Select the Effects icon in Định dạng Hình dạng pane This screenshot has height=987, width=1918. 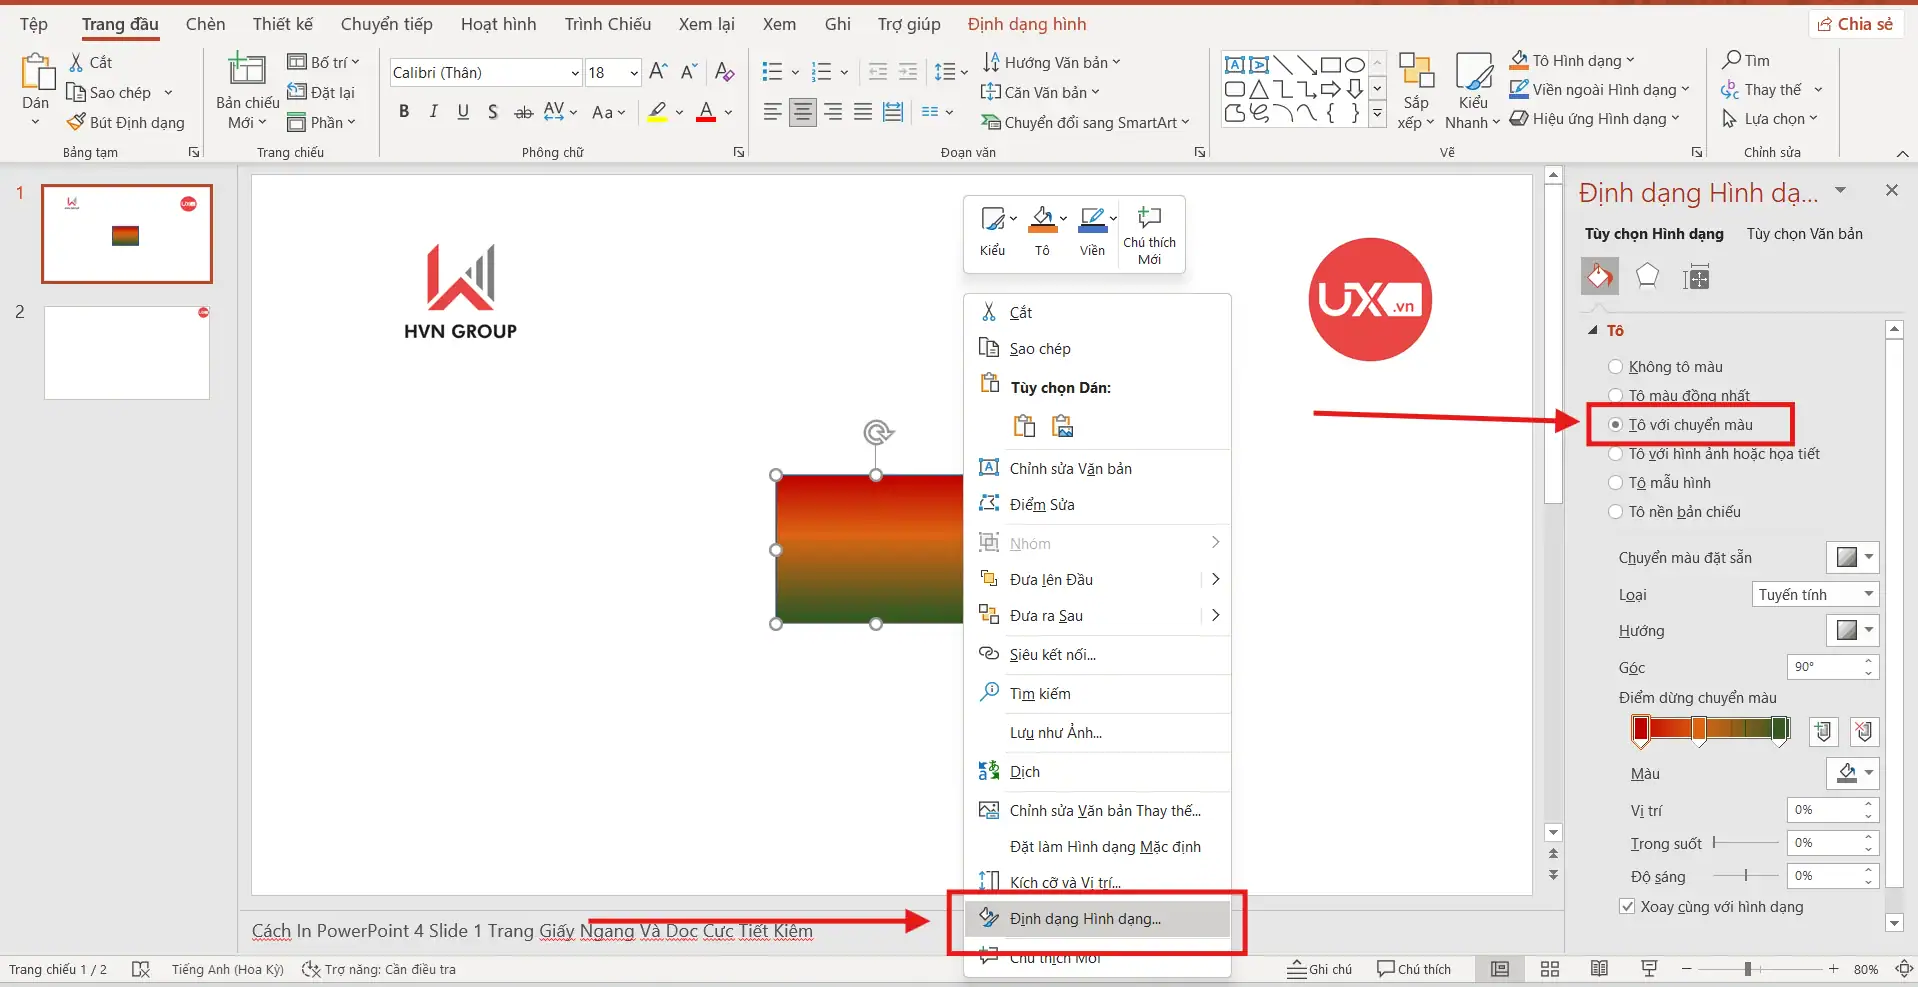1648,276
